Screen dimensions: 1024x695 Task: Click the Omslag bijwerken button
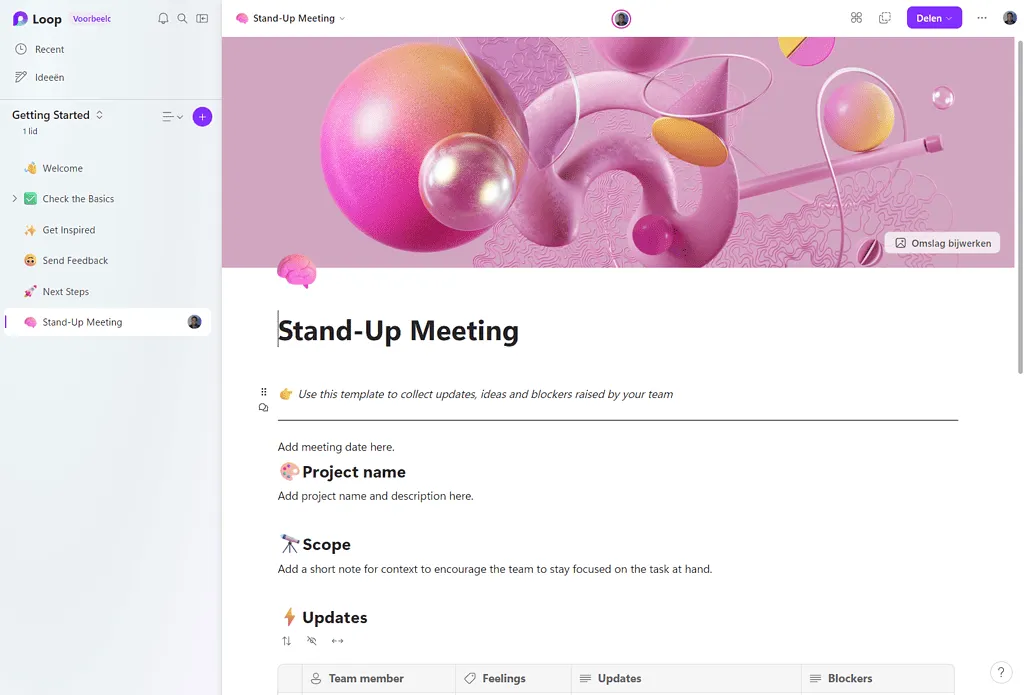point(942,243)
